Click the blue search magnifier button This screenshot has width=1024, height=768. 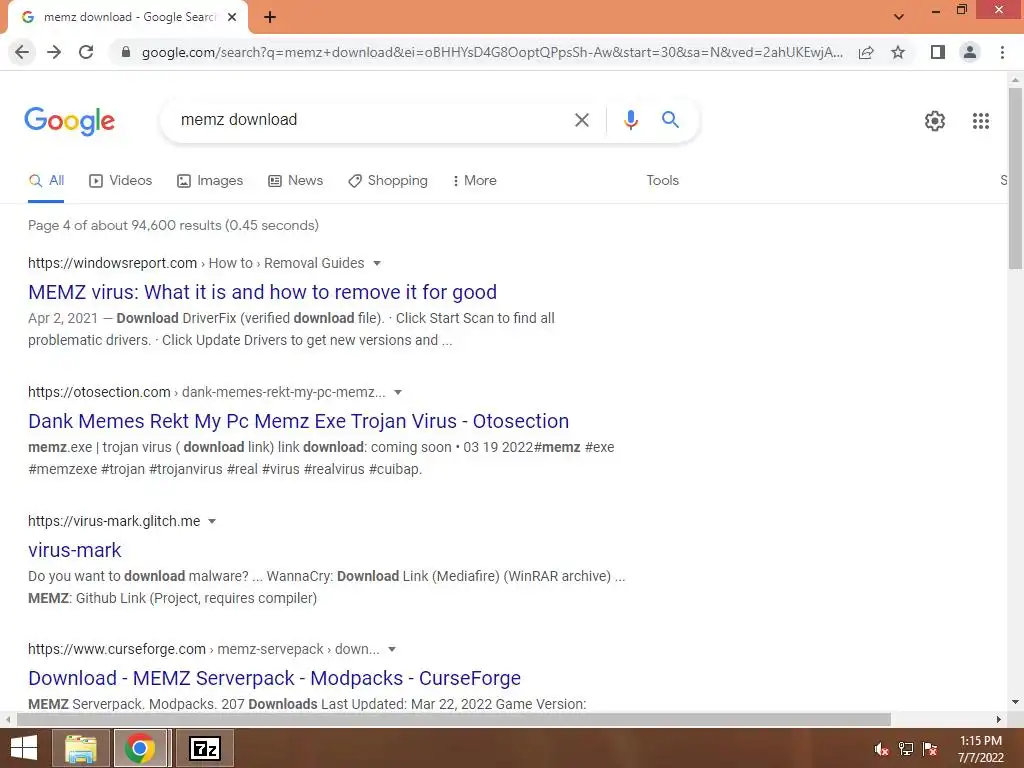pos(670,120)
